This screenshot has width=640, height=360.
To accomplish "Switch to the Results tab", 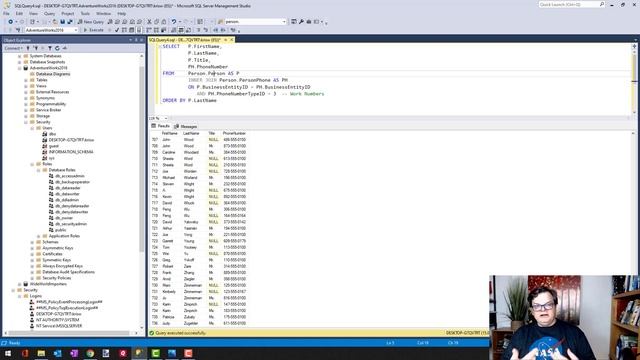I will [160, 126].
